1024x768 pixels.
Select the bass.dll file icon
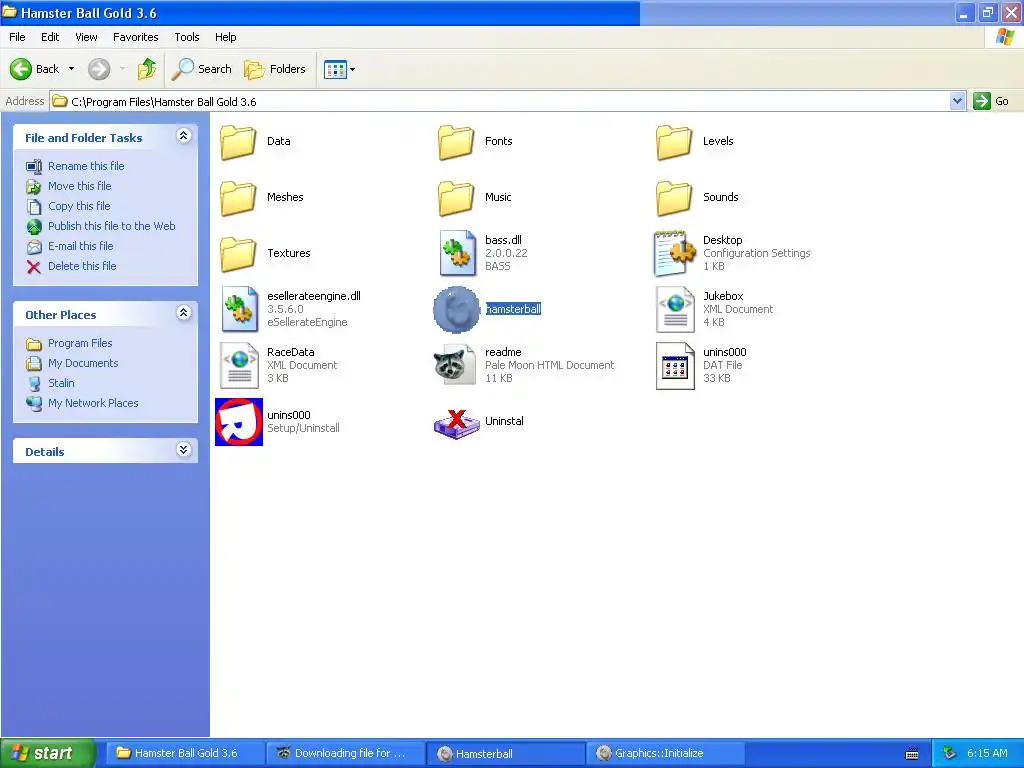coord(457,253)
